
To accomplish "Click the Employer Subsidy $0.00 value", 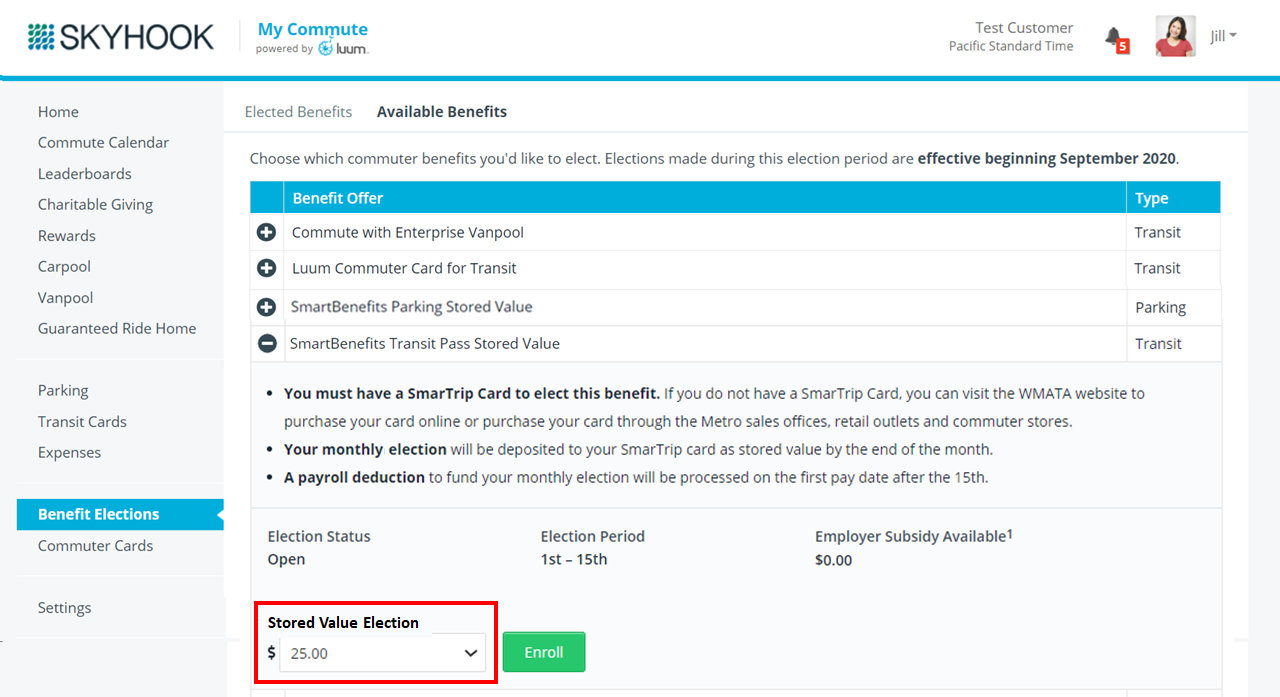I will coord(834,560).
